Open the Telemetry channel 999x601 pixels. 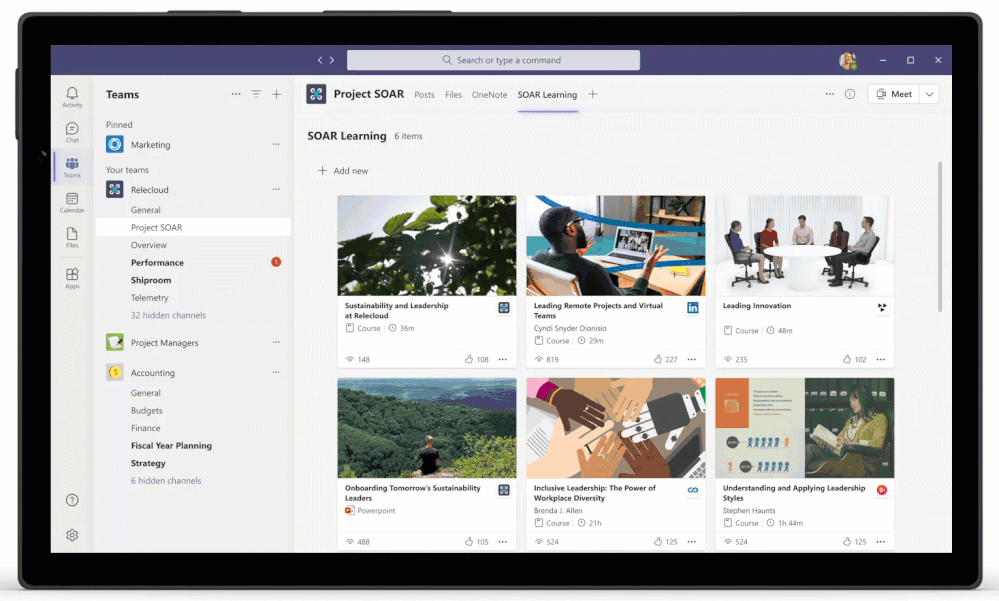click(x=150, y=297)
